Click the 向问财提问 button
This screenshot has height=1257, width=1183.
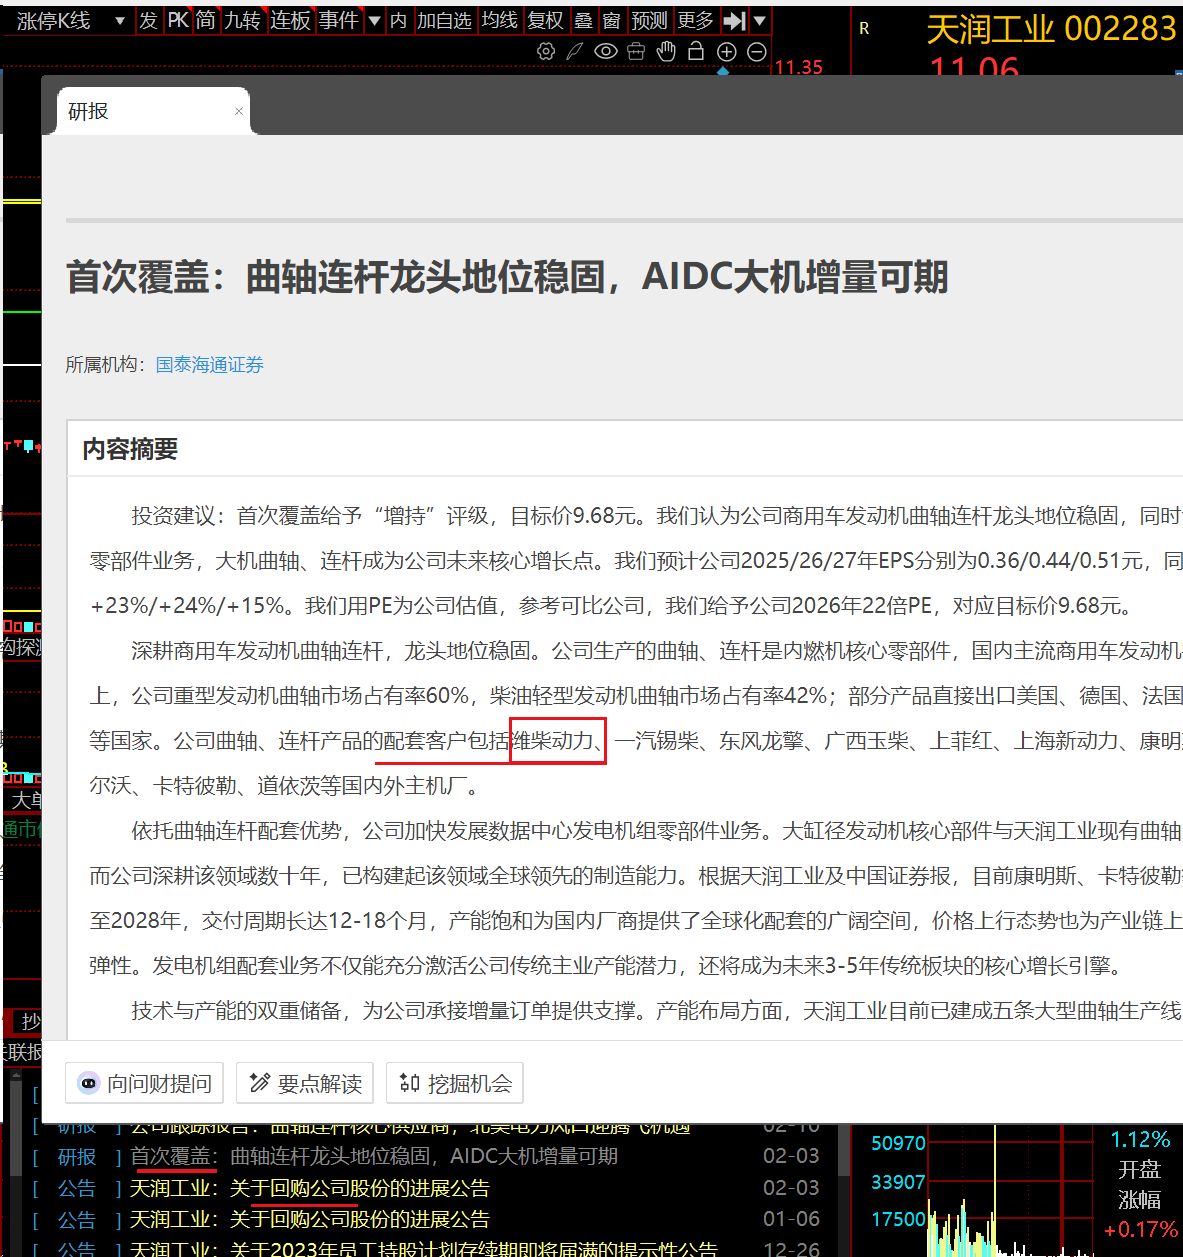(145, 1083)
